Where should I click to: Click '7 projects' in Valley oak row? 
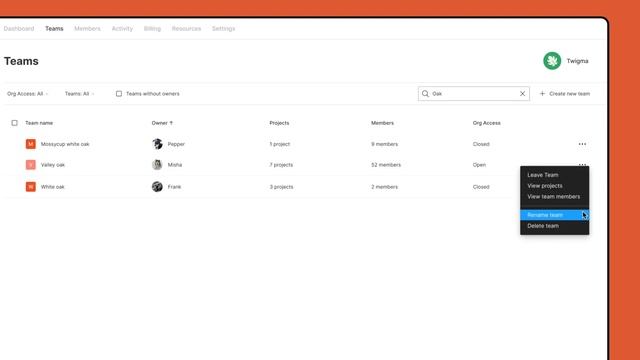[281, 164]
